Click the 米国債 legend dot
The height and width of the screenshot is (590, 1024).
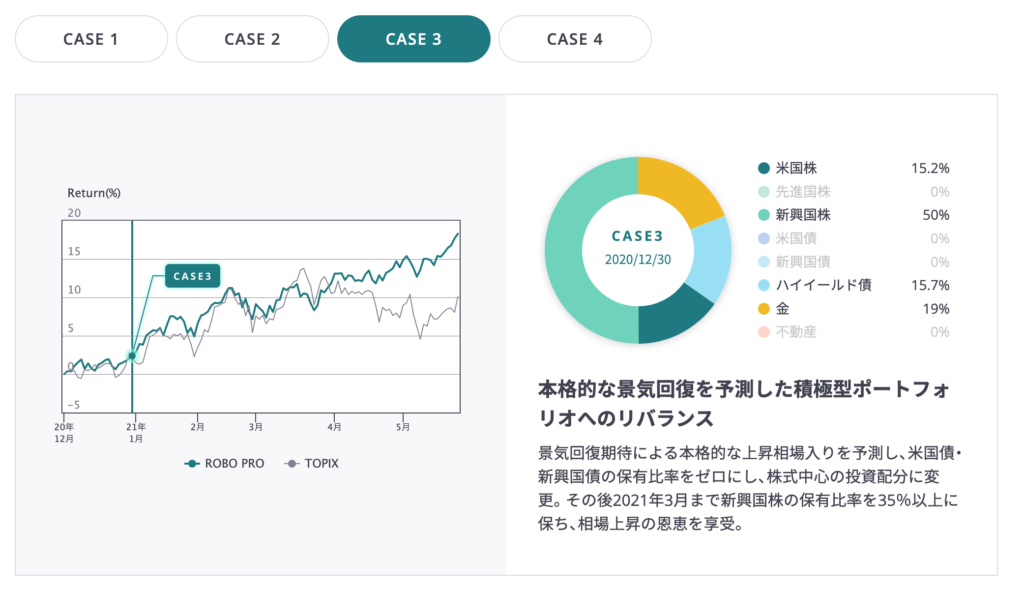[764, 238]
